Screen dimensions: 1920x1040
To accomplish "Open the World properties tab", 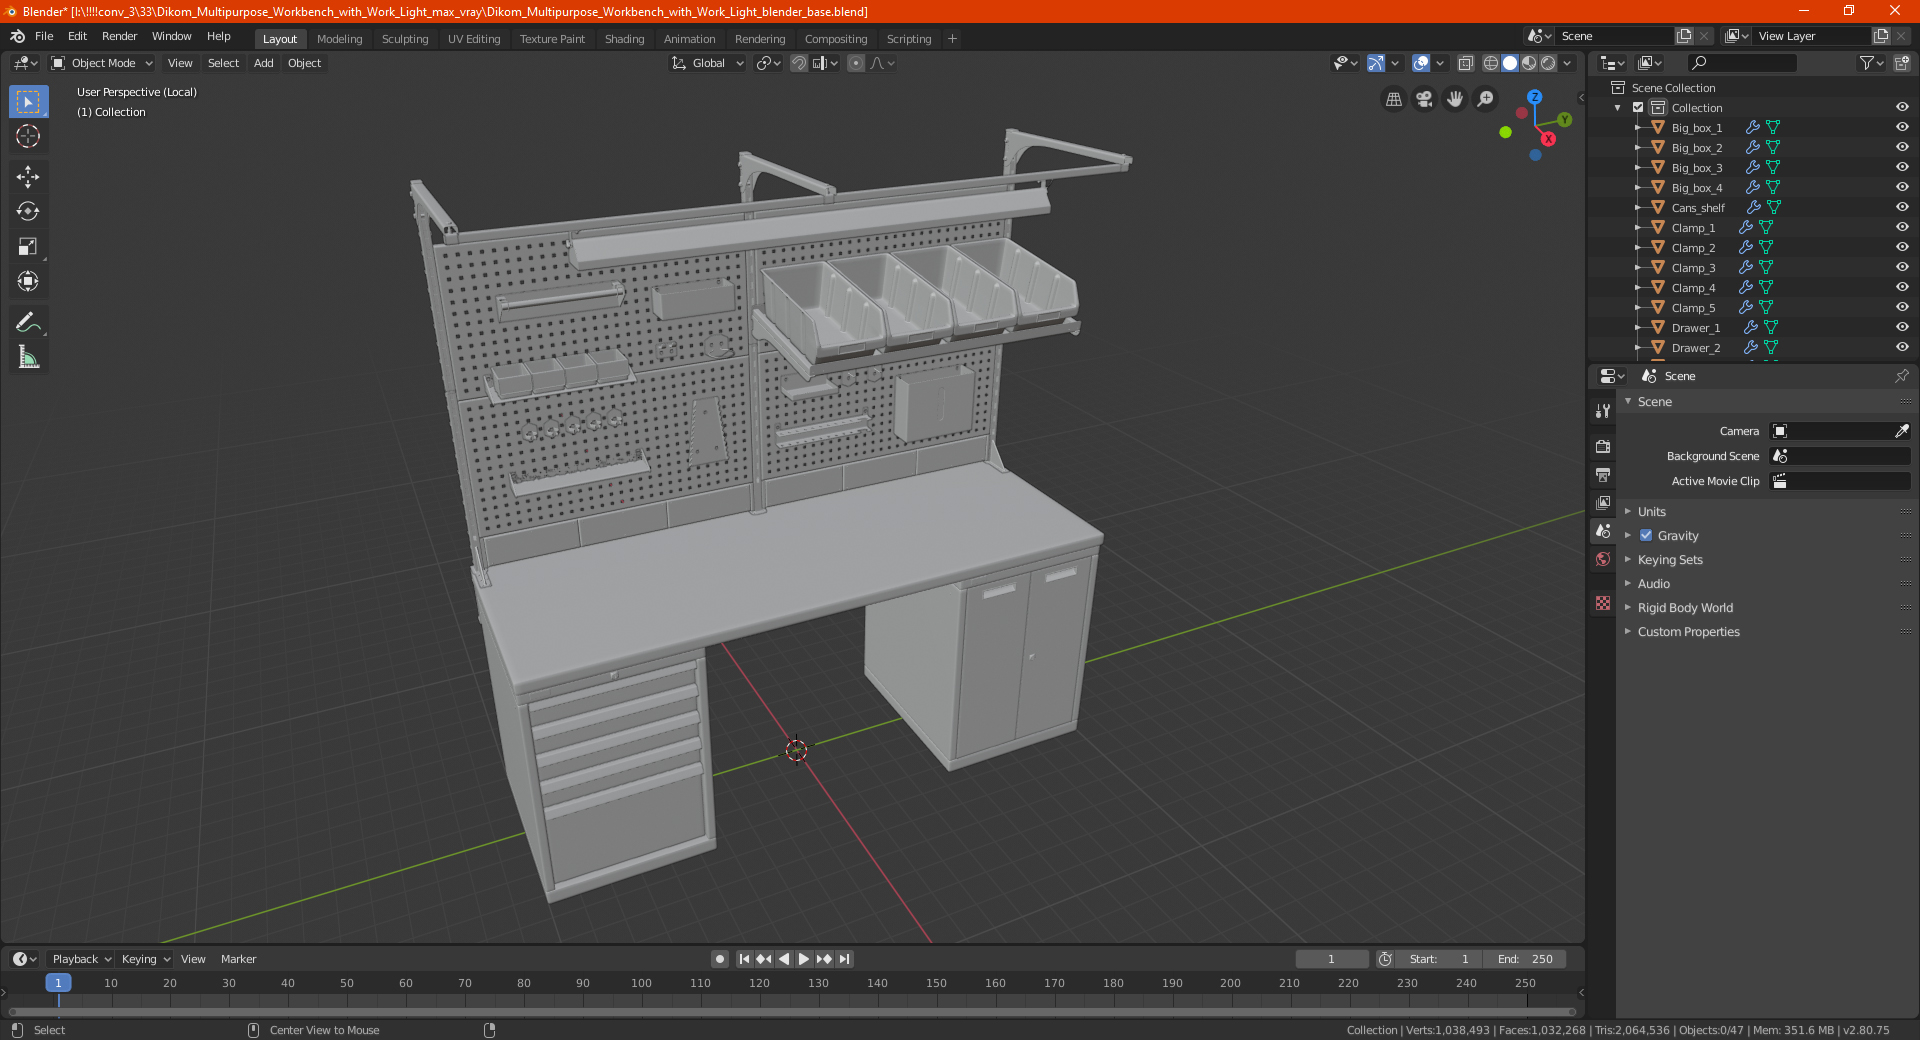I will click(x=1603, y=559).
